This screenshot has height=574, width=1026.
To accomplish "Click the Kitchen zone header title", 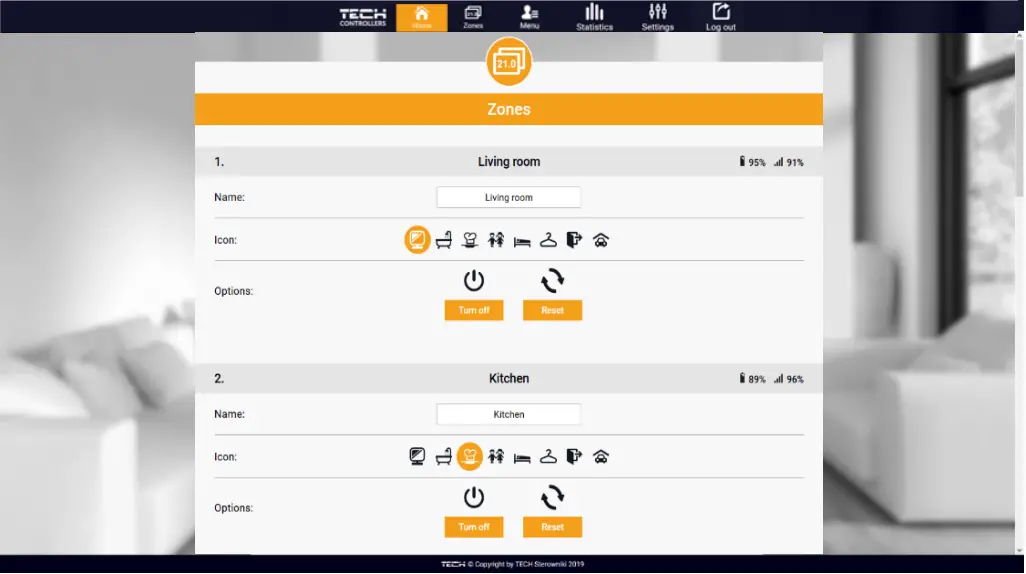I will click(x=508, y=378).
